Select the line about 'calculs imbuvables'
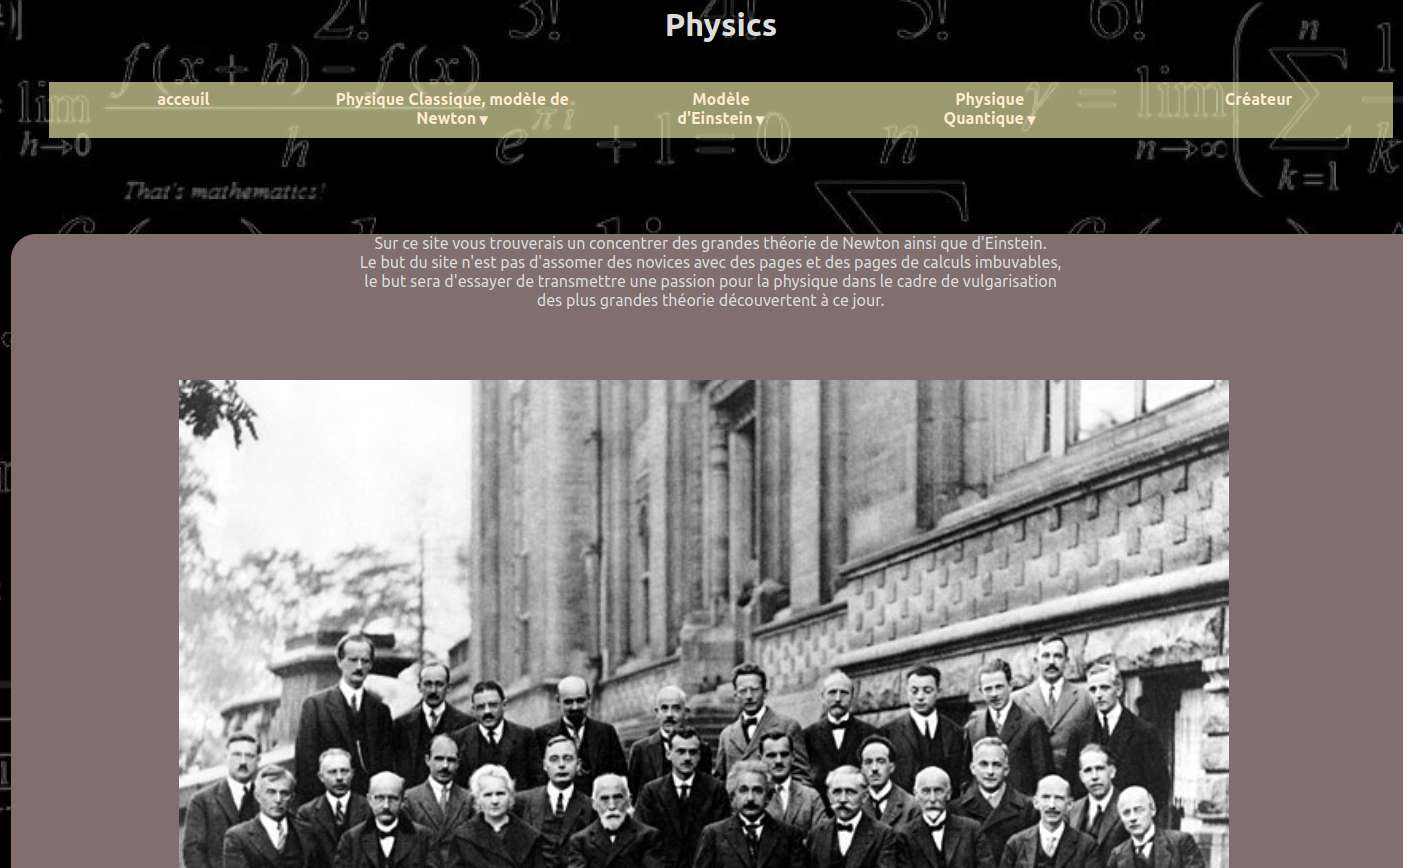Screen dimensions: 1403x868 (710, 262)
